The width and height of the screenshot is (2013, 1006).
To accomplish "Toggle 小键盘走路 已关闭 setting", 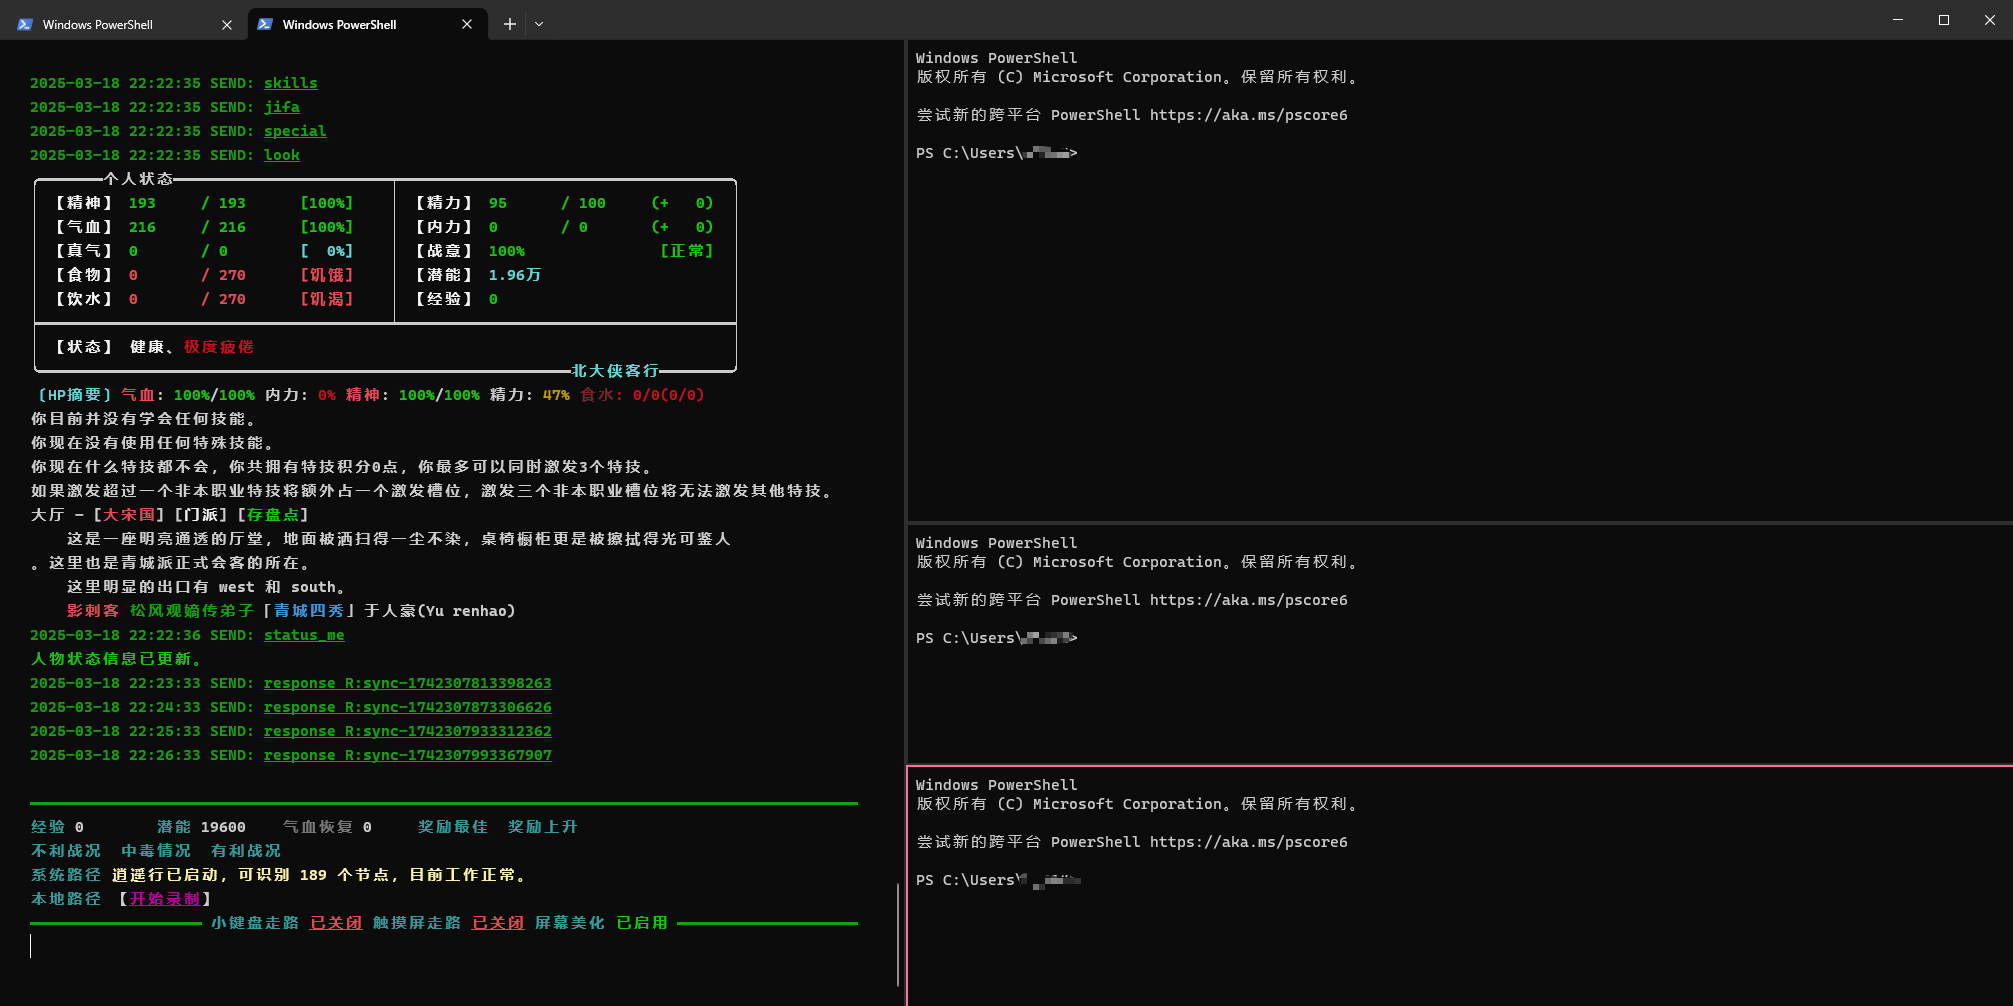I will coord(336,923).
